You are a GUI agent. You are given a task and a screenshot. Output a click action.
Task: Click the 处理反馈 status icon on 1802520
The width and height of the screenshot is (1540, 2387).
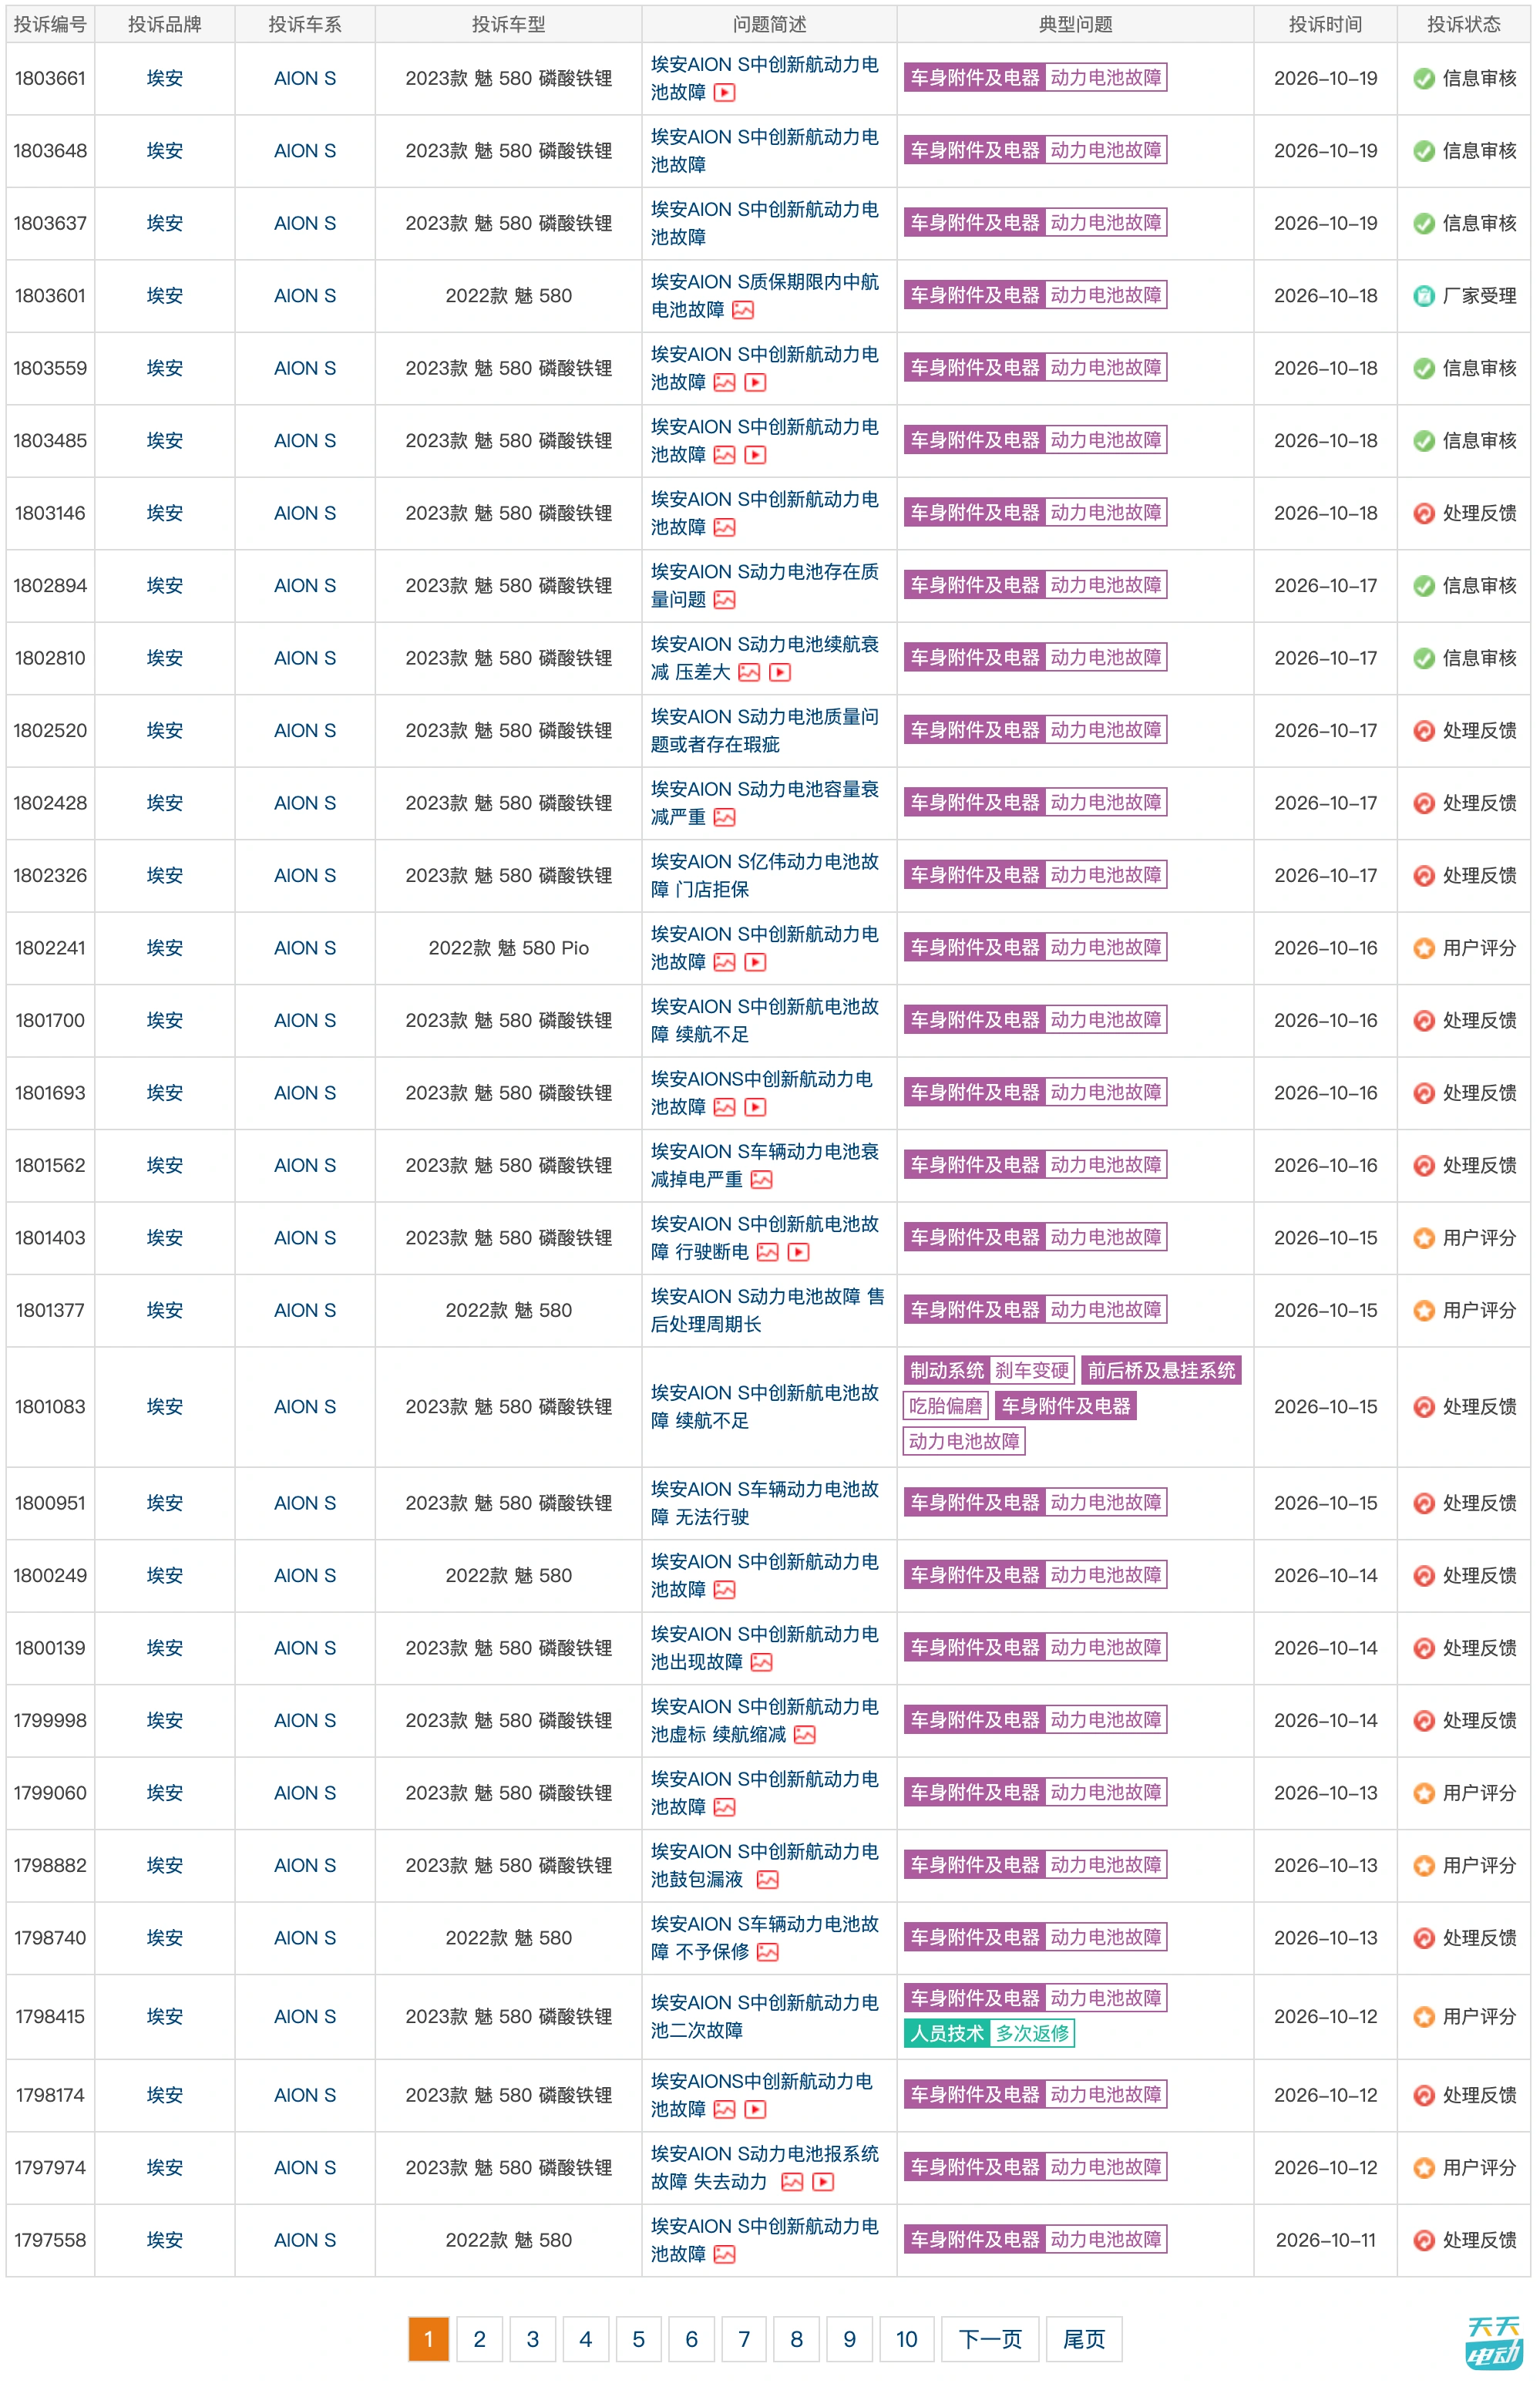[1424, 731]
